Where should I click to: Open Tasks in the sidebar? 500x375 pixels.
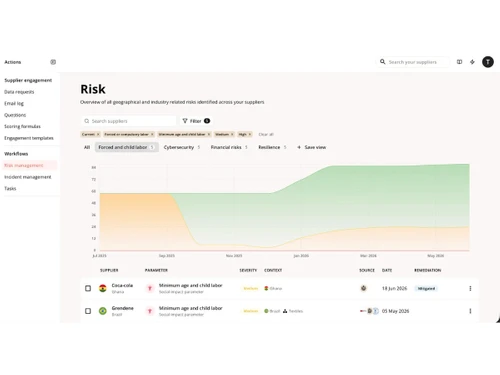pos(10,188)
